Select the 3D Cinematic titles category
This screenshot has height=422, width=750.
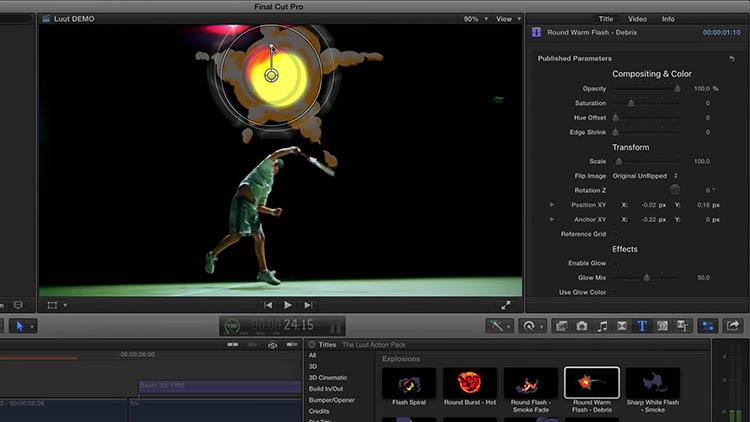click(328, 378)
